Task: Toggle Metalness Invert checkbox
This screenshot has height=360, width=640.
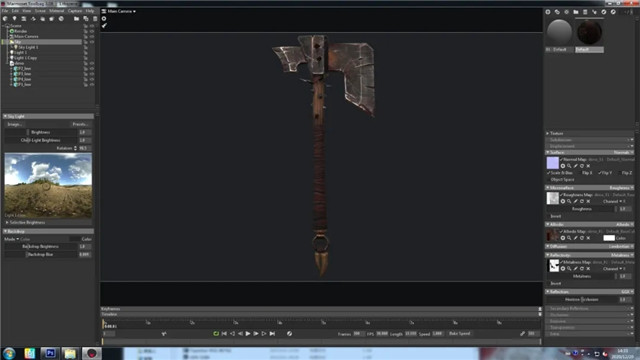Action: point(549,283)
